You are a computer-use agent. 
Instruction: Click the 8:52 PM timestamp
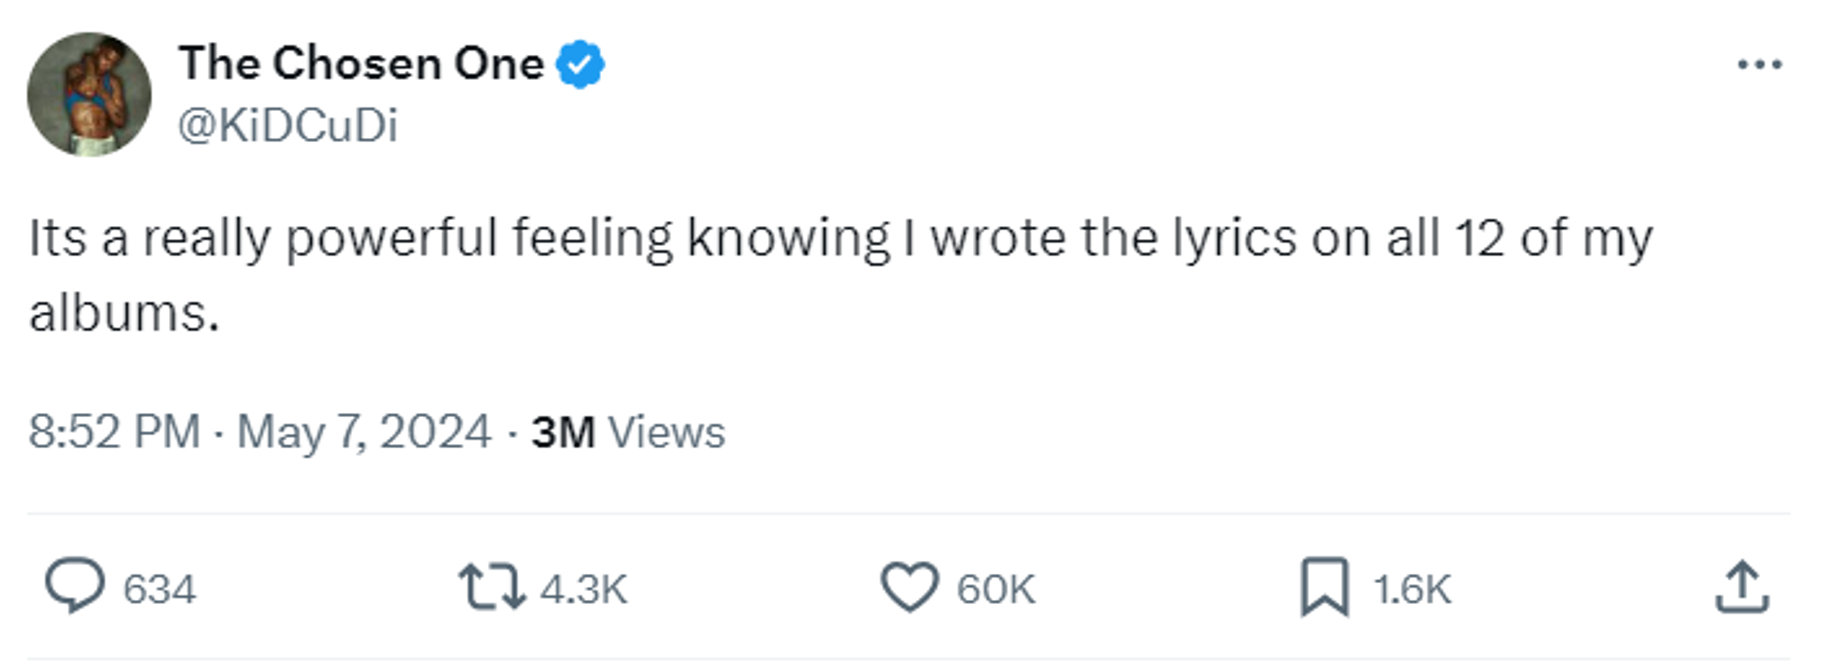click(113, 432)
